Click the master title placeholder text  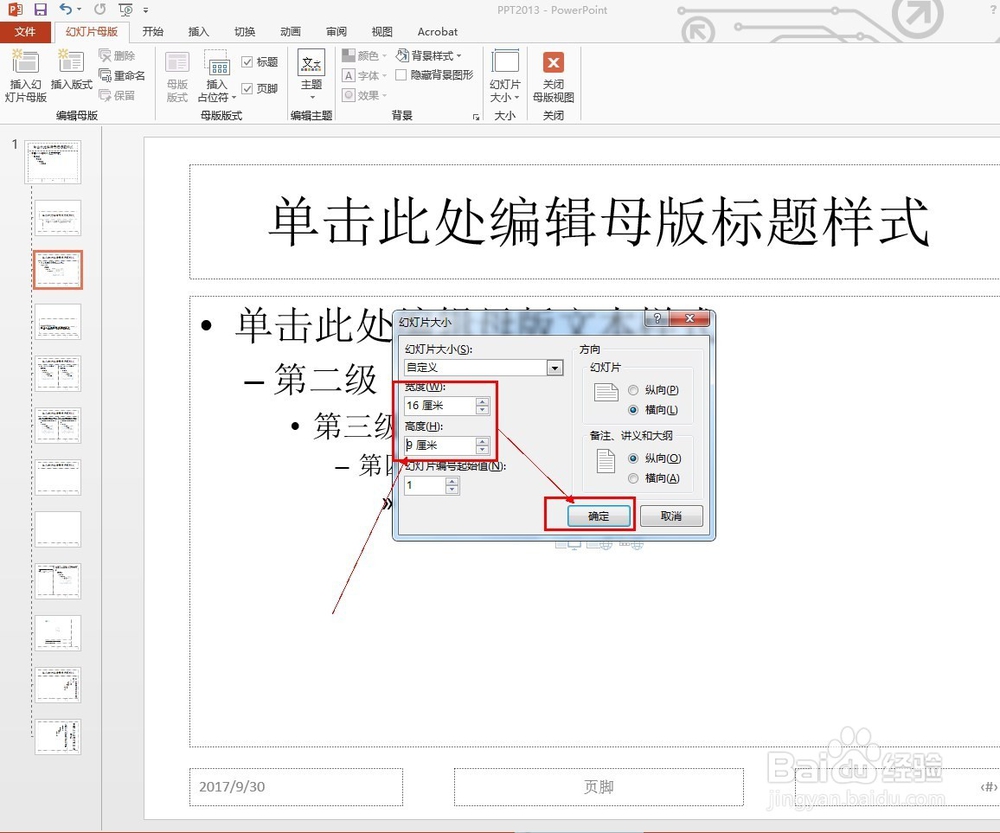coord(598,221)
